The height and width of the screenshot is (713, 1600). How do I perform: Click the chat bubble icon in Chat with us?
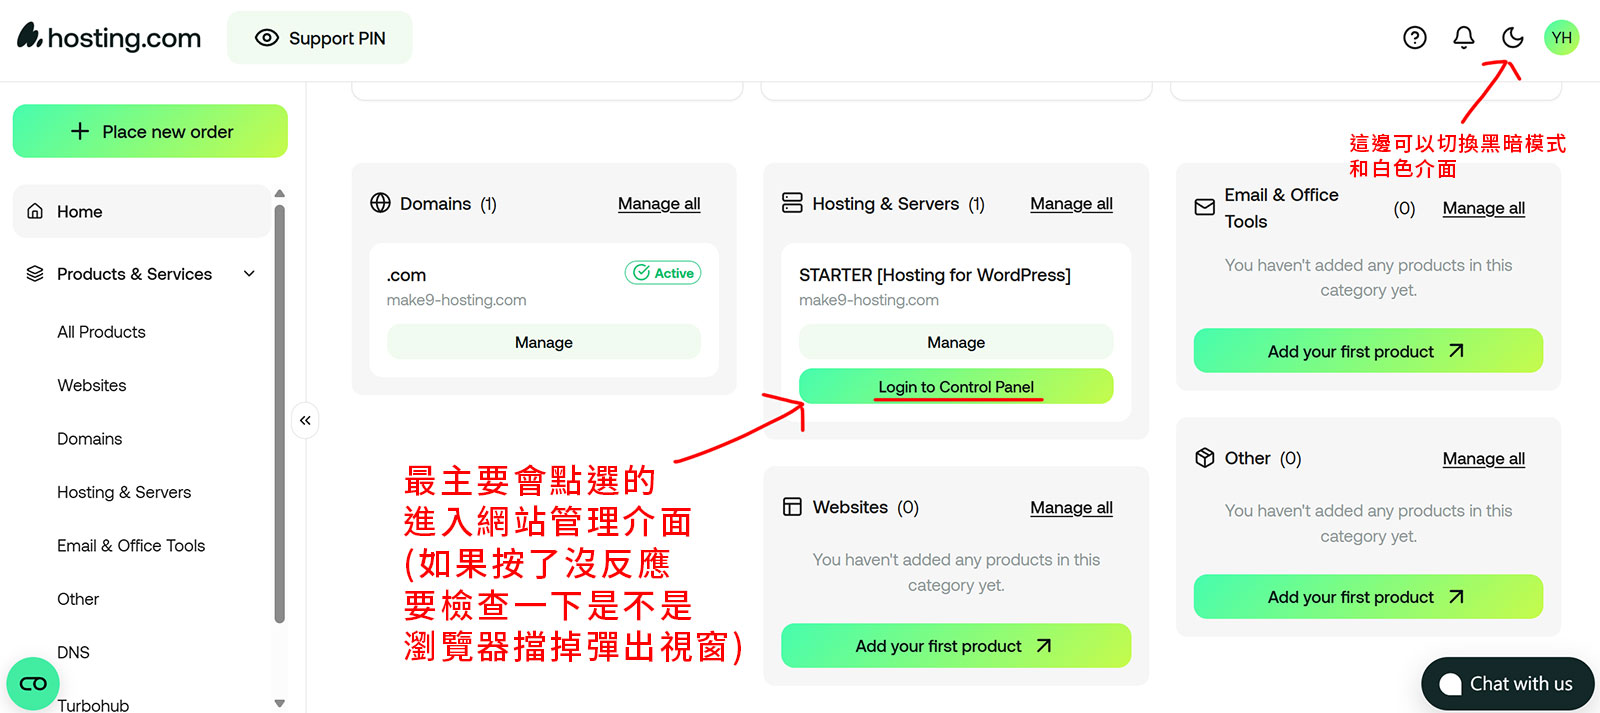pyautogui.click(x=1450, y=684)
